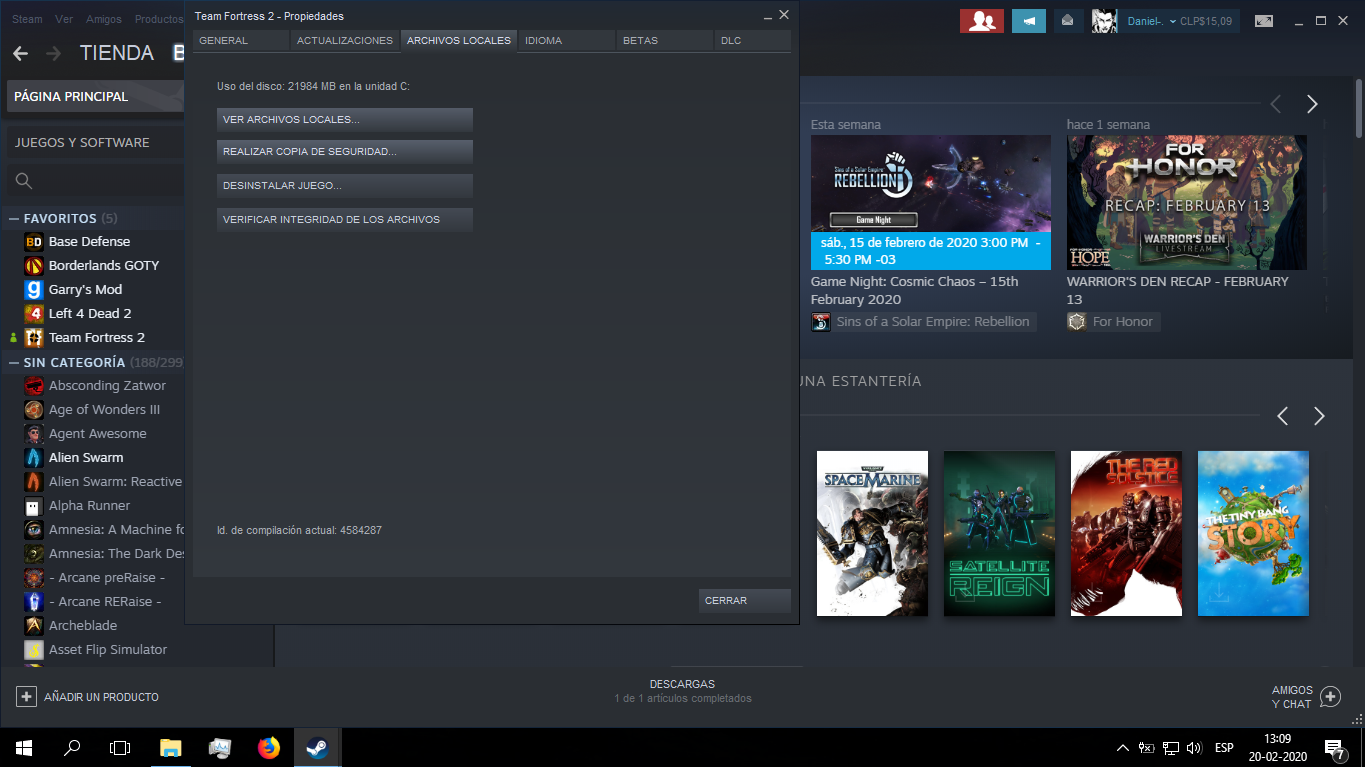Viewport: 1365px width, 767px height.
Task: Go to next news items with right arrow
Action: click(1312, 104)
